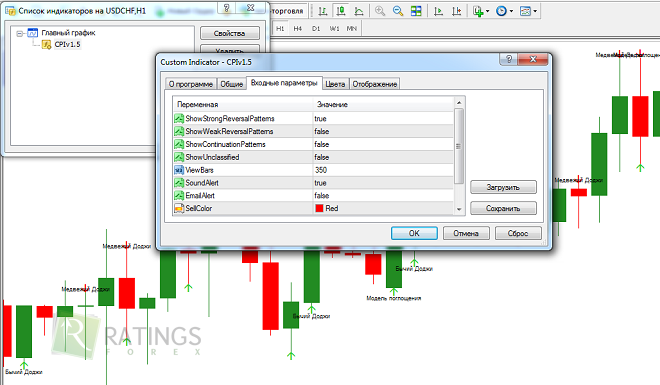The height and width of the screenshot is (385, 660).
Task: Open the Цвета tab
Action: [335, 84]
